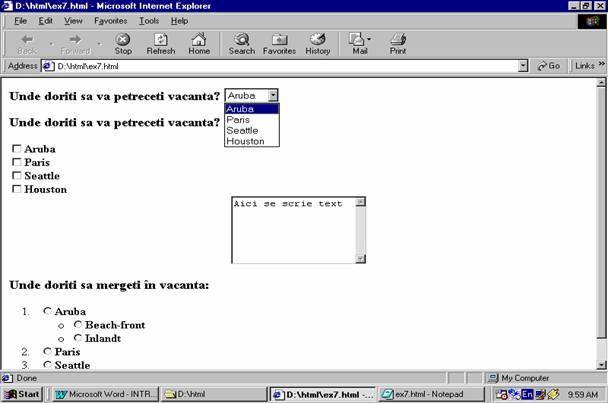Open the Favorites menu
Image resolution: width=608 pixels, height=403 pixels.
110,20
